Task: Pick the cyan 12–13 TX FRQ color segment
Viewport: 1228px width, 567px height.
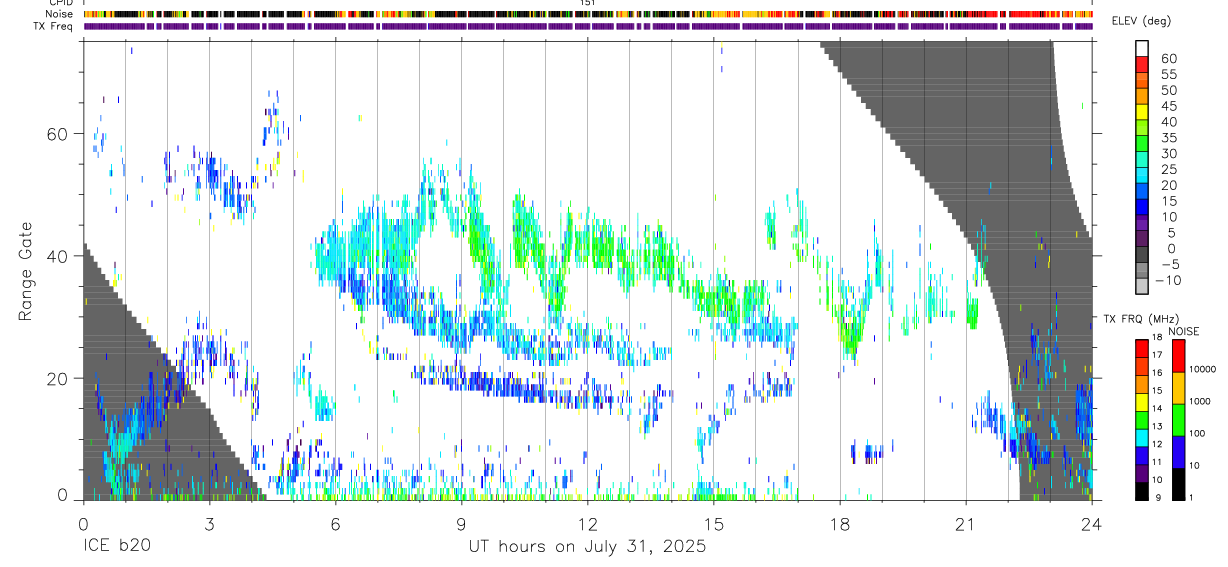Action: (1141, 437)
